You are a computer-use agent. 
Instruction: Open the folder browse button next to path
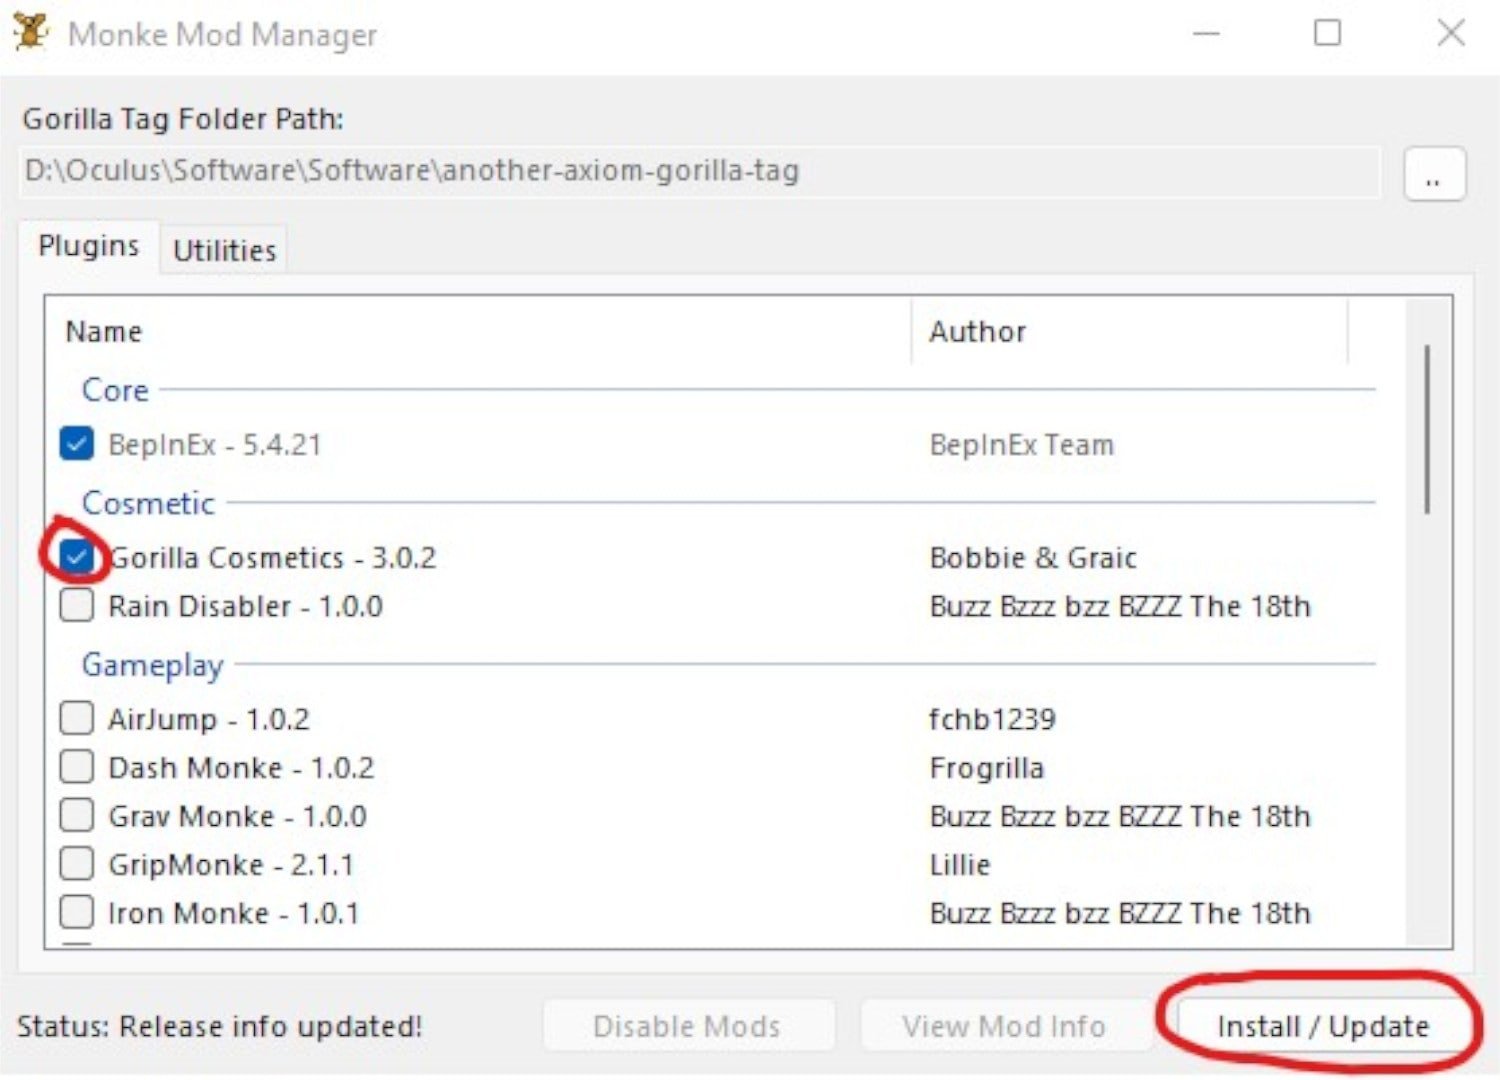coord(1434,174)
